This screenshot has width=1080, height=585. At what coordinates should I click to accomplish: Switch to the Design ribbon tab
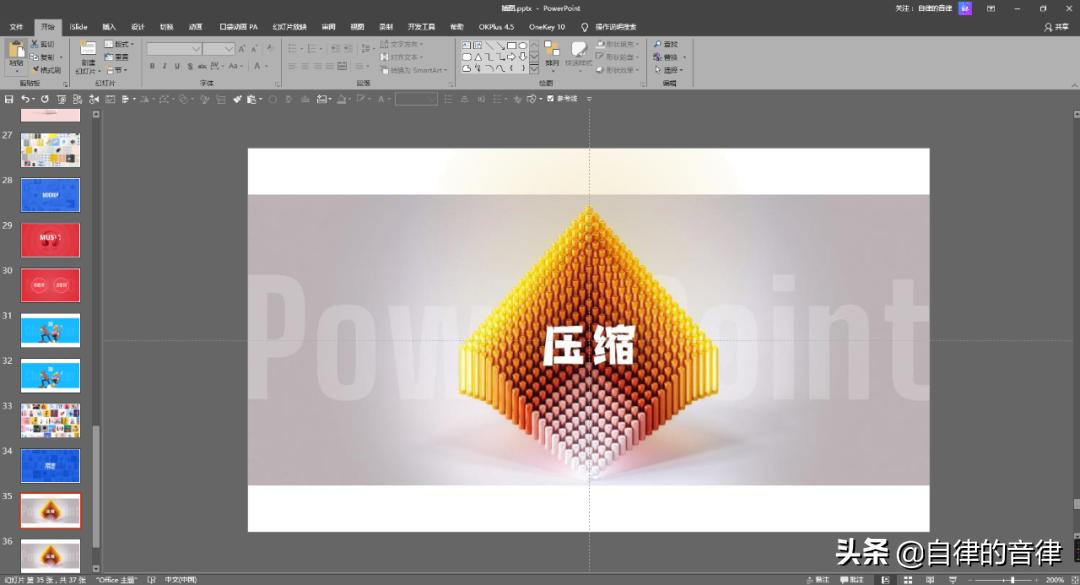tap(138, 27)
